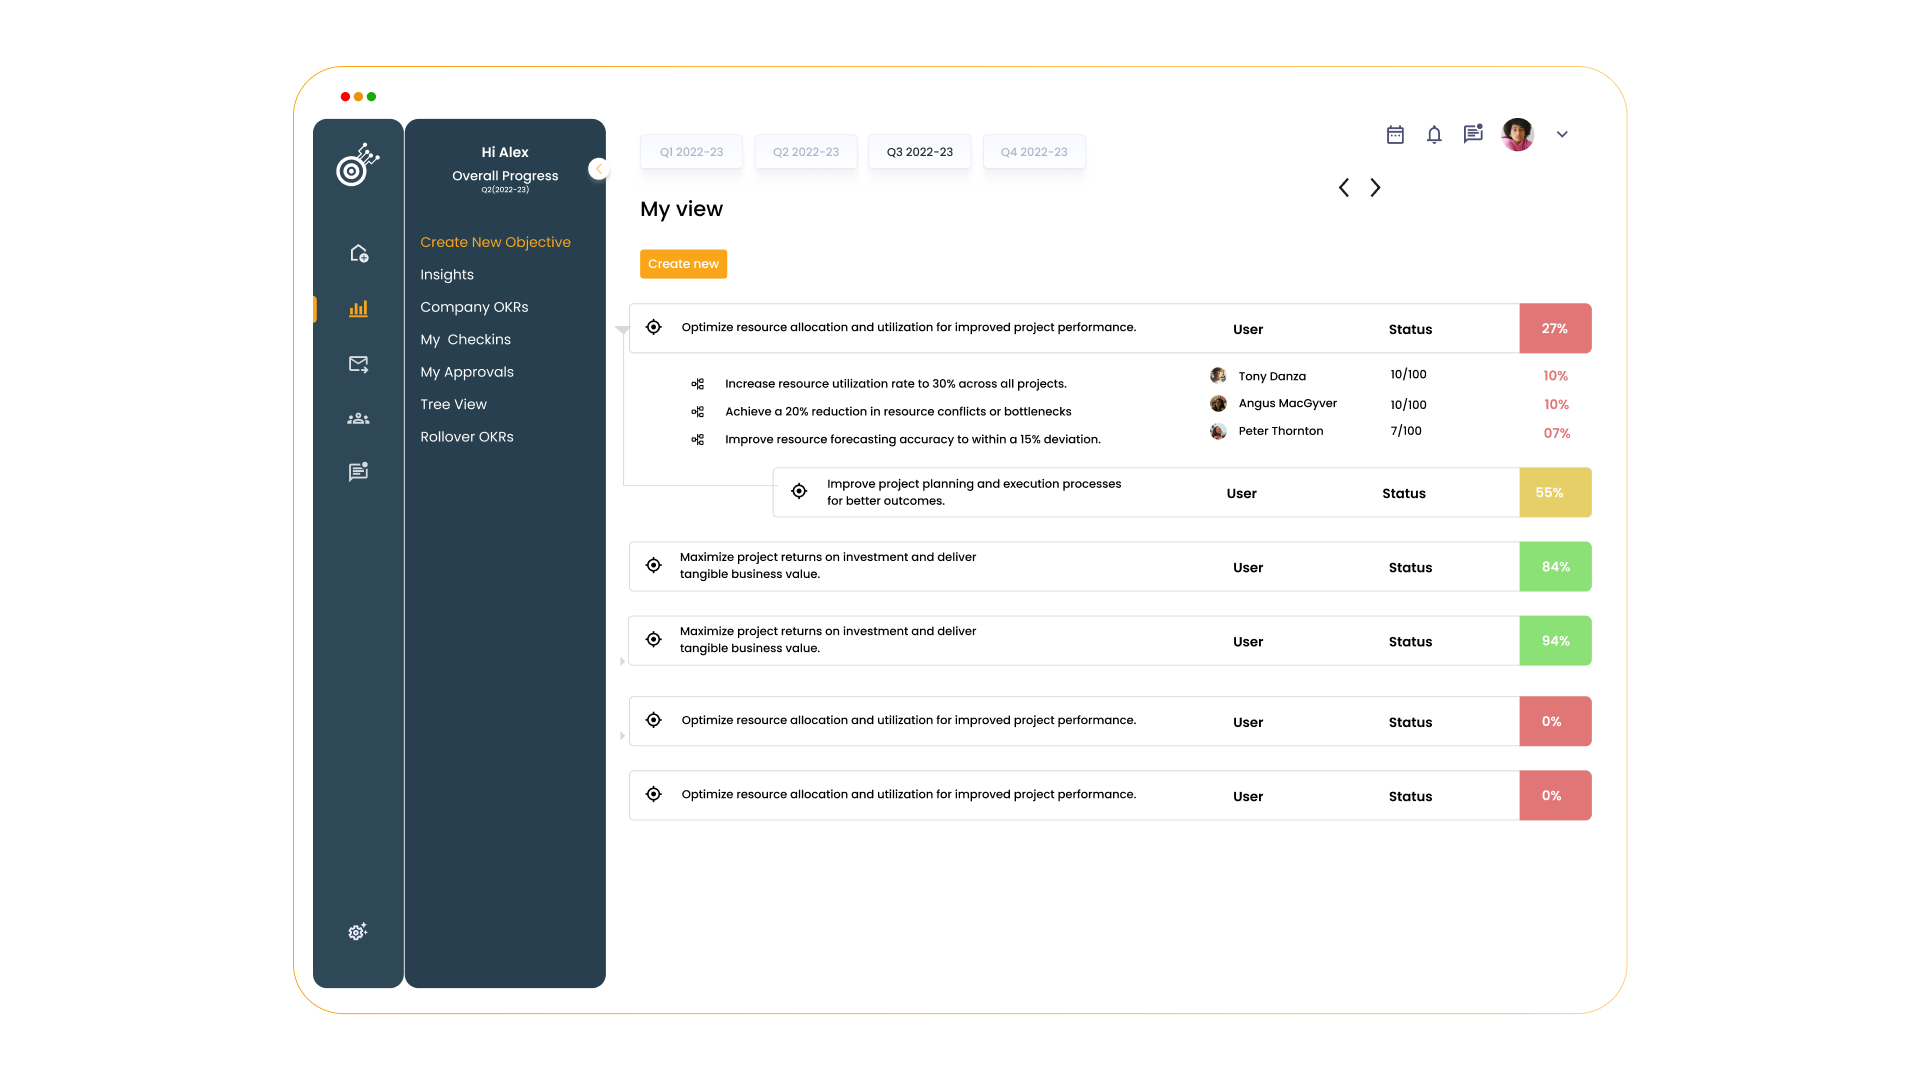The width and height of the screenshot is (1920, 1080).
Task: Open the settings gear icon at sidebar bottom
Action: coord(357,932)
